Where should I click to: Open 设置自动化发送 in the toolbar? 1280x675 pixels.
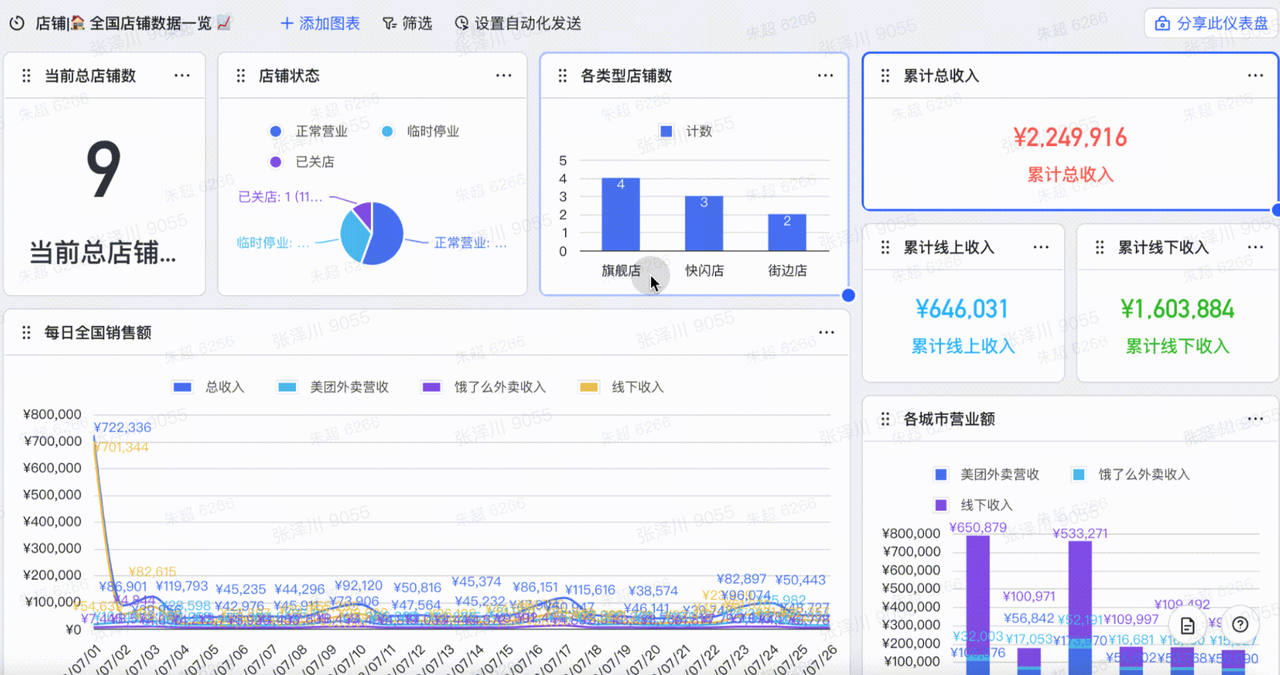[x=517, y=23]
